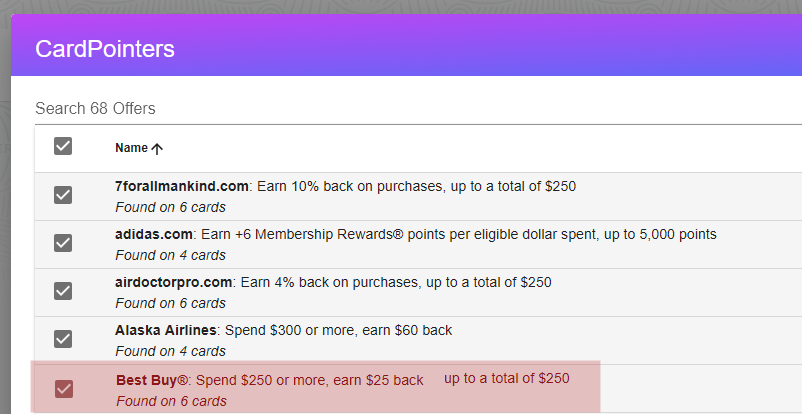Deselect the airdoctorpro.com offer checkbox
This screenshot has height=414, width=802.
tap(63, 291)
